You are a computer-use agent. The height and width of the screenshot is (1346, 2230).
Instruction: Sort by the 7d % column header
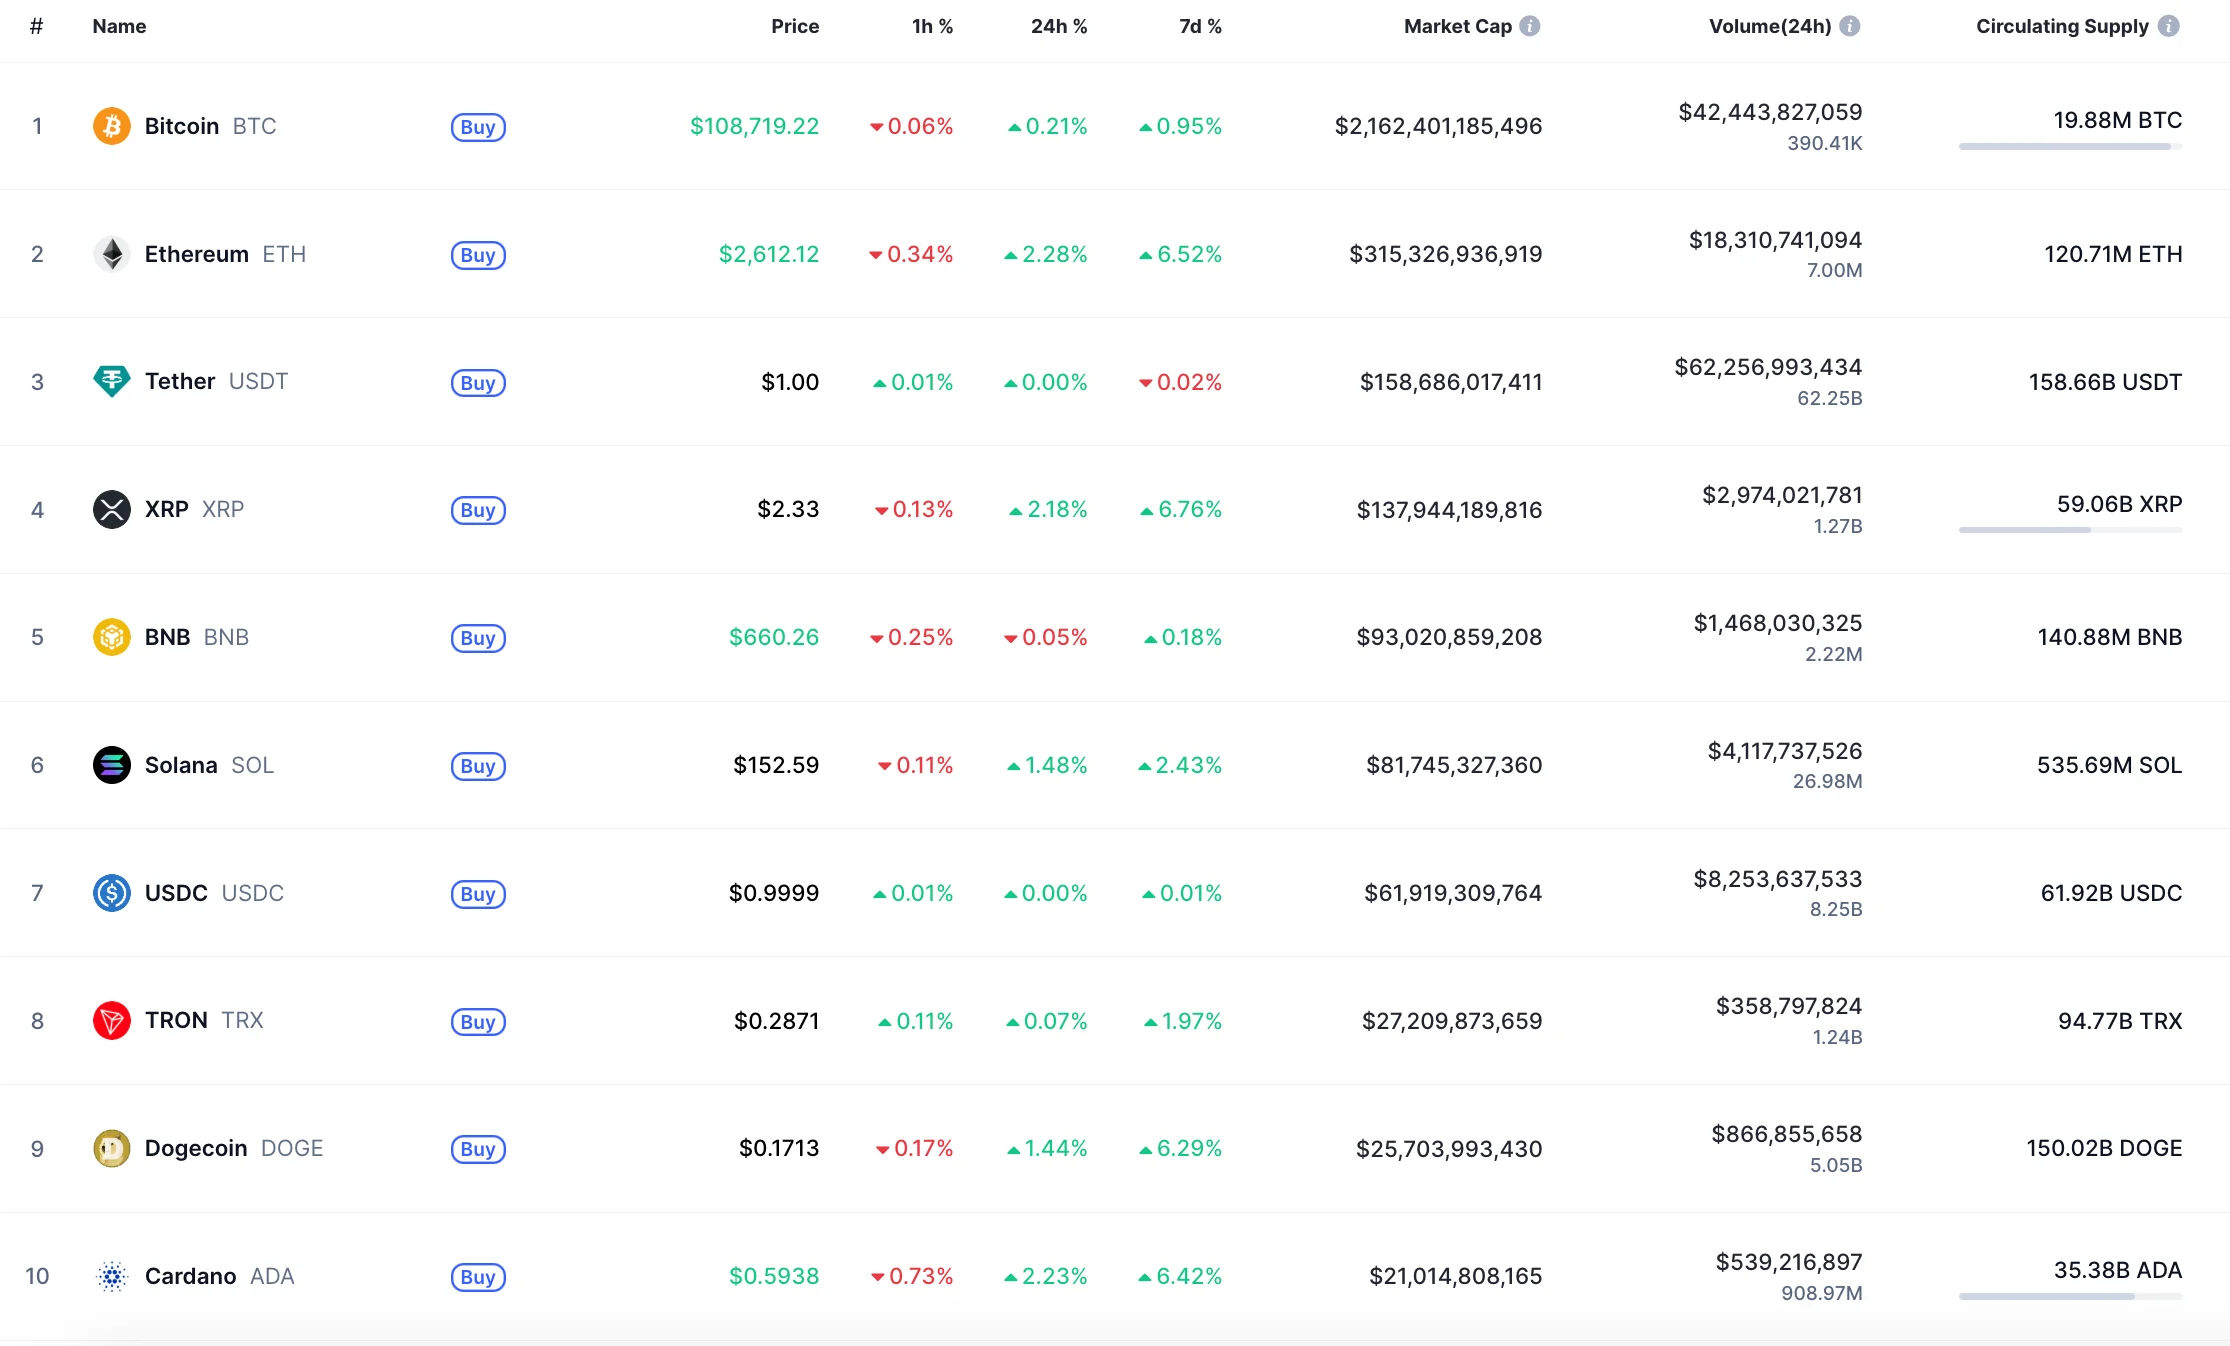[1200, 26]
